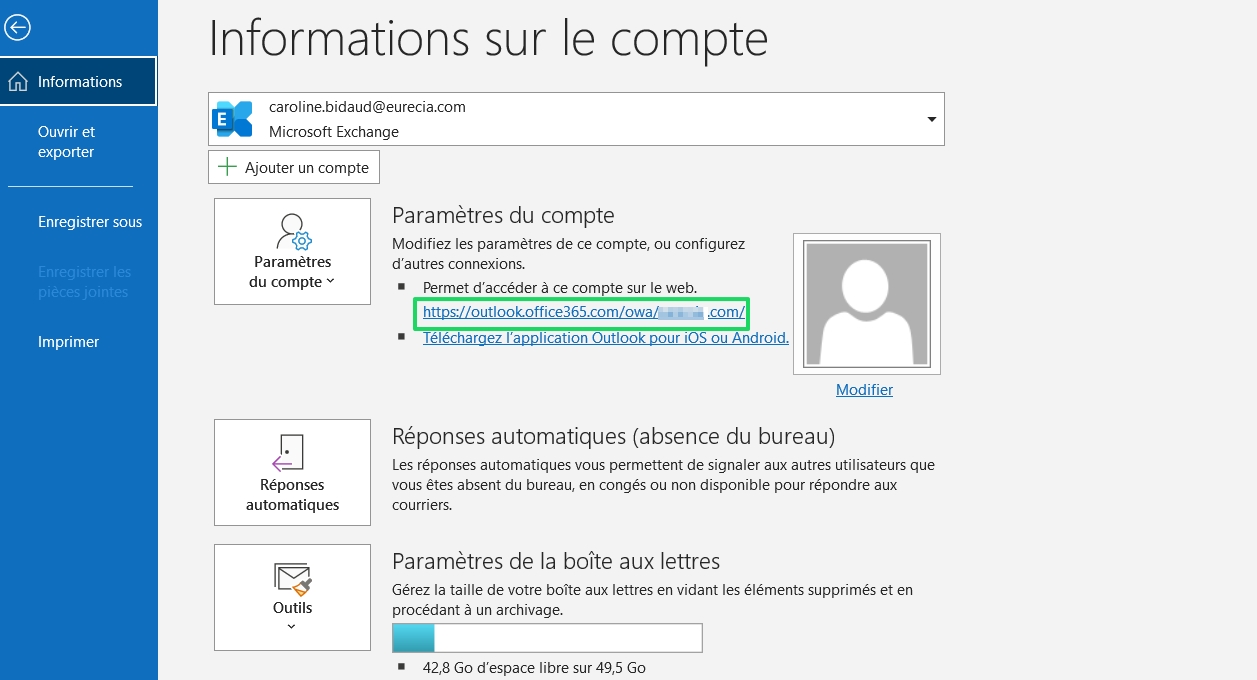Click the Microsoft Exchange account icon

pos(235,119)
